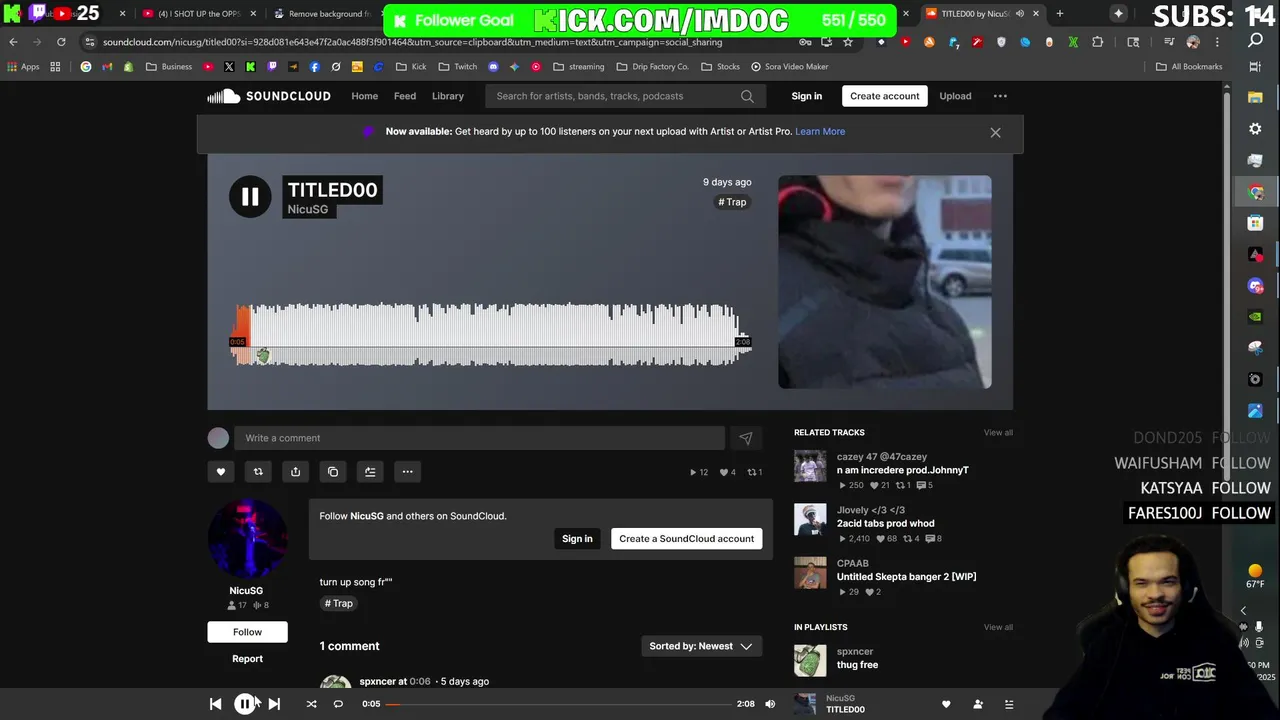Seek within the track waveform
This screenshot has width=1280, height=720.
(x=490, y=335)
